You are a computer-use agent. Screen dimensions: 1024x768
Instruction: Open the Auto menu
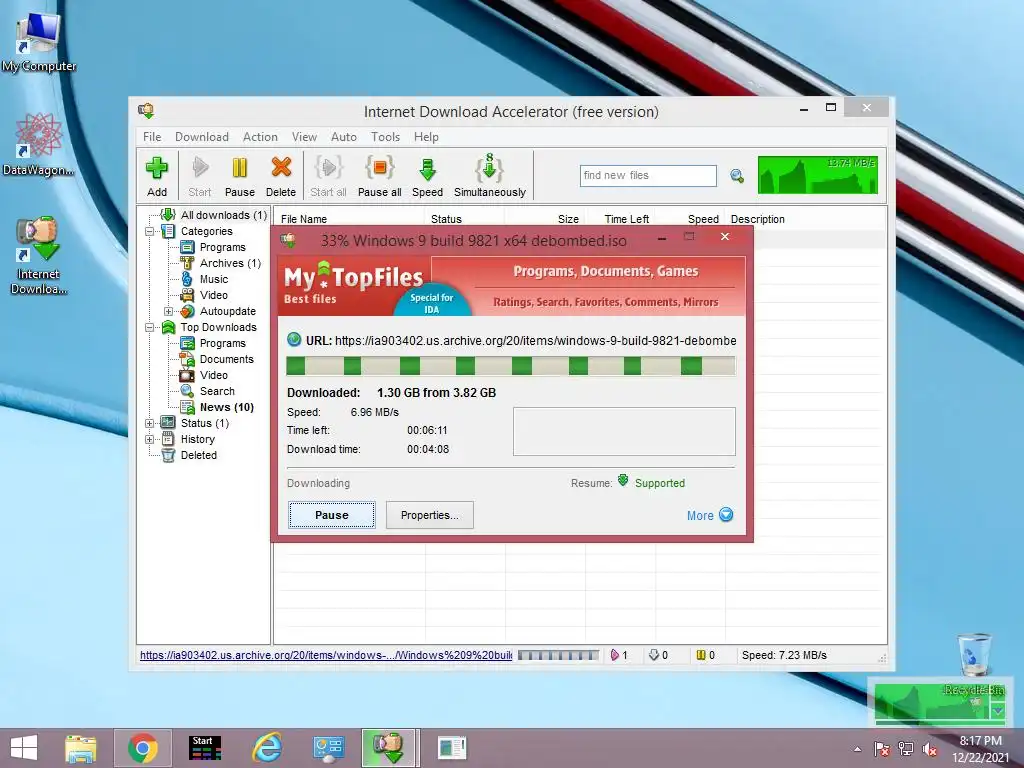pos(344,137)
